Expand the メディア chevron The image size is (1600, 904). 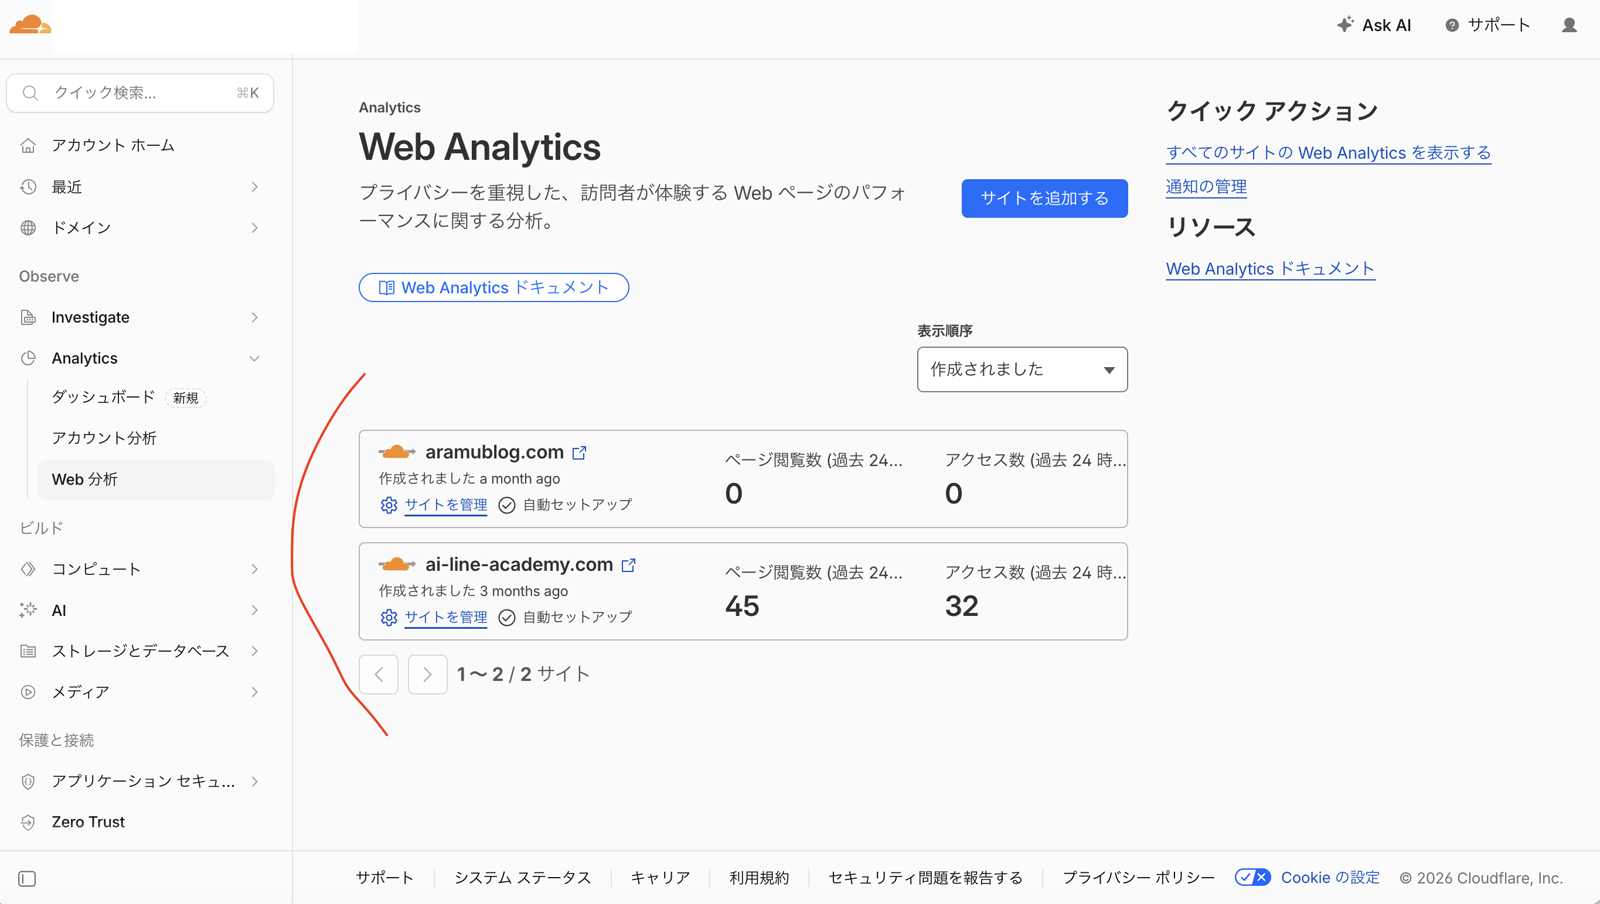tap(255, 692)
